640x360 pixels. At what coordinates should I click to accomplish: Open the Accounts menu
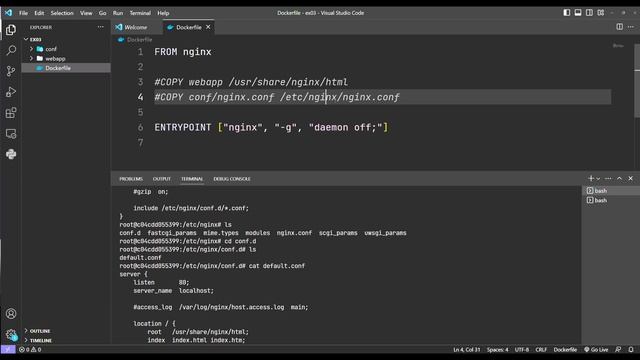(11, 313)
